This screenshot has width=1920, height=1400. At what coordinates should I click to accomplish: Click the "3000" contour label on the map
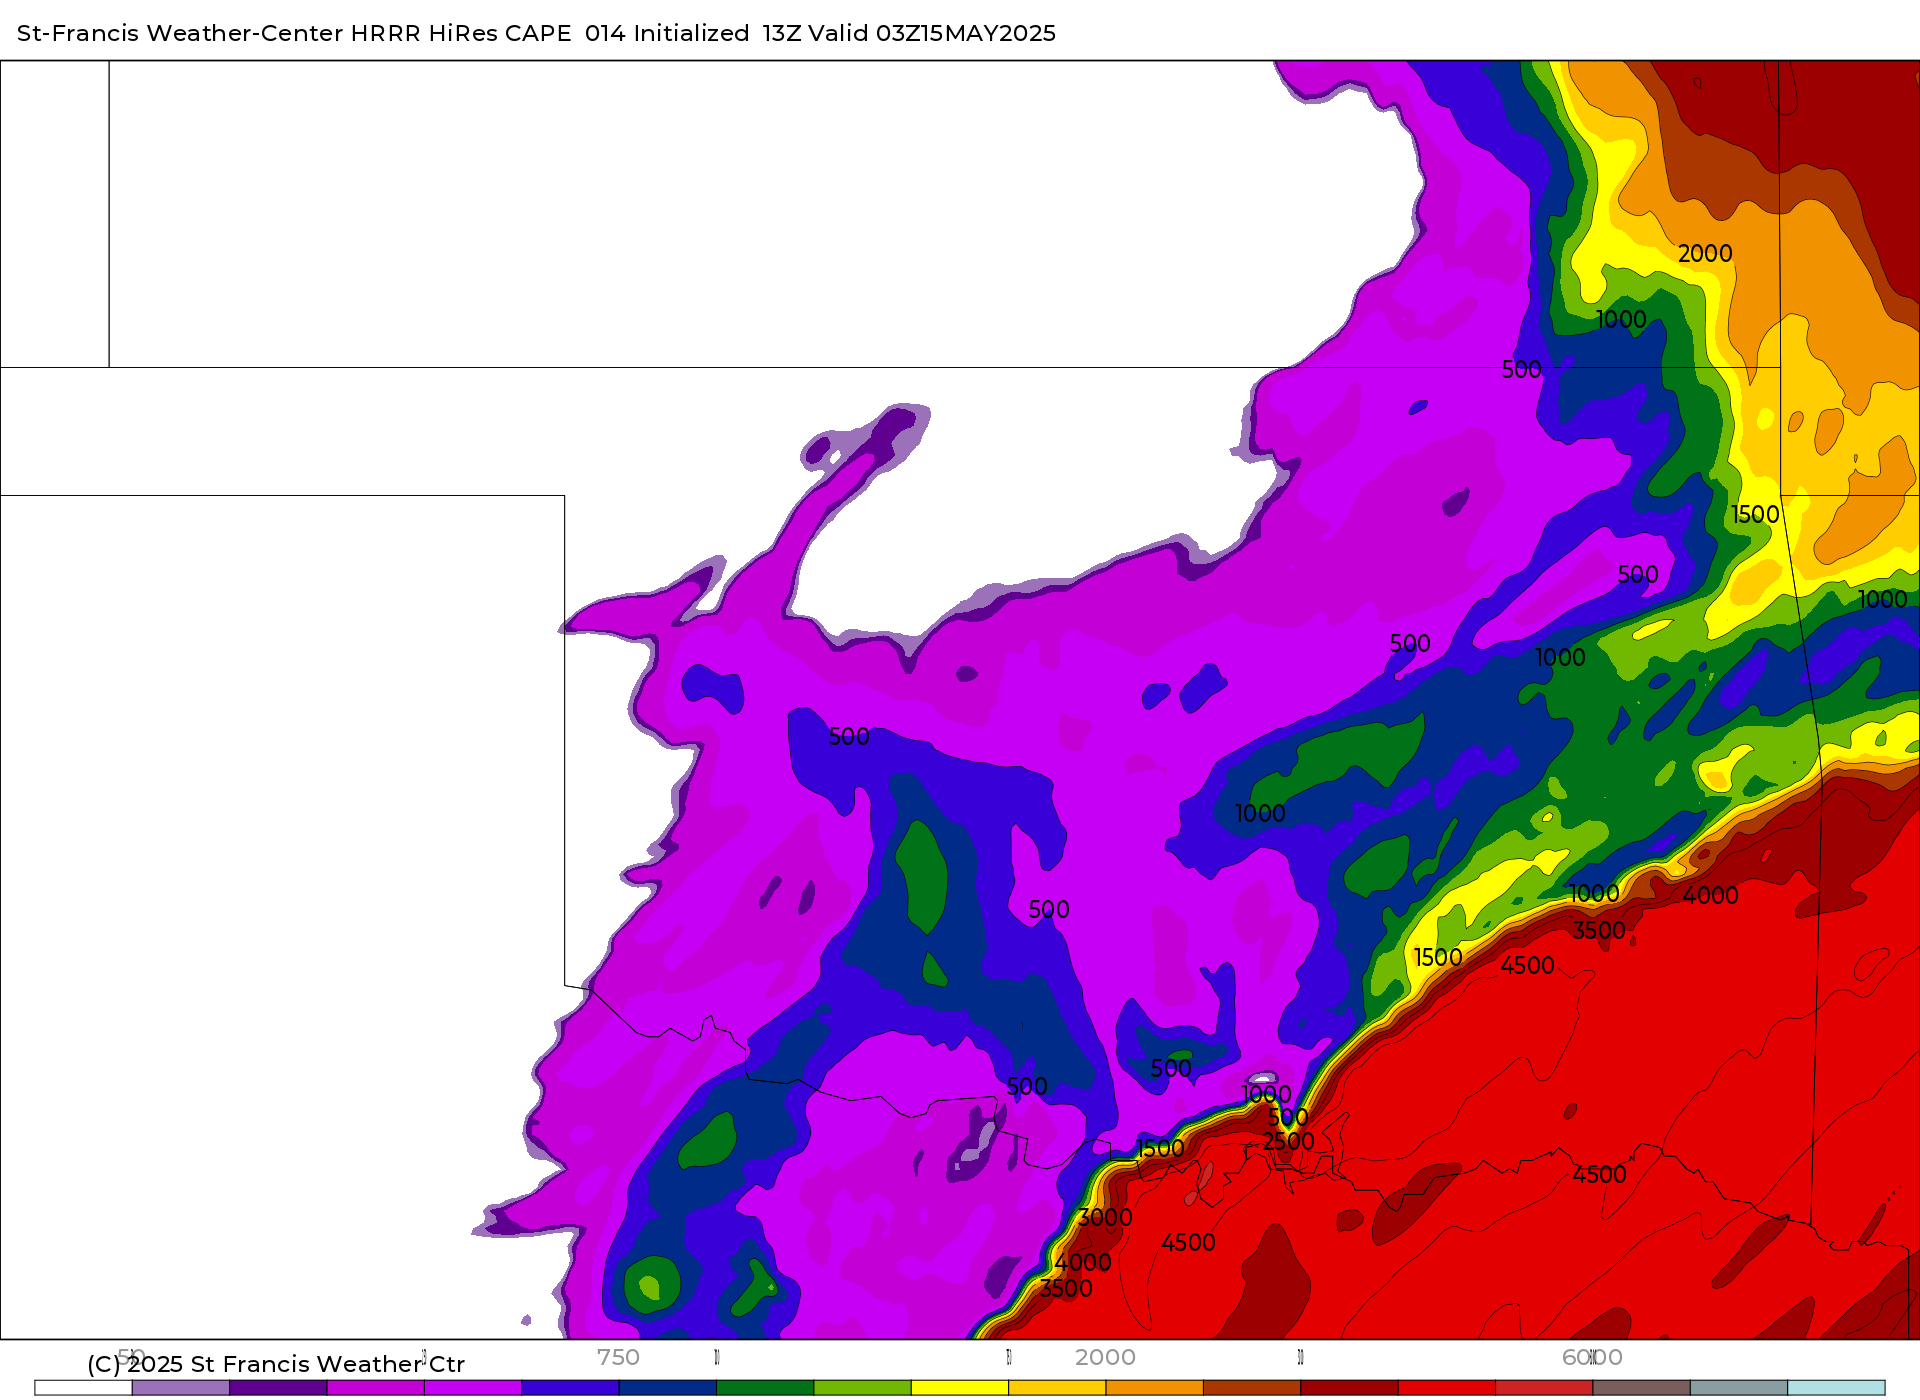click(x=1105, y=1218)
